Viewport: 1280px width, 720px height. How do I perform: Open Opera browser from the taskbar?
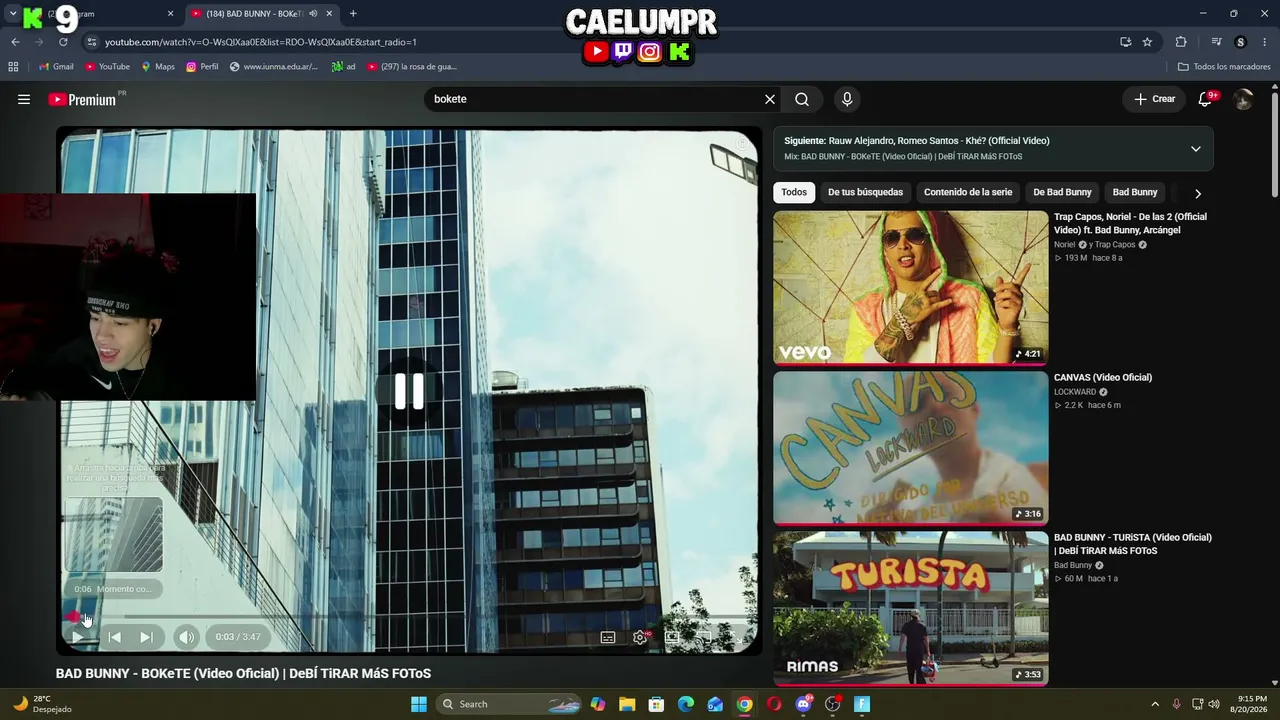[x=774, y=704]
